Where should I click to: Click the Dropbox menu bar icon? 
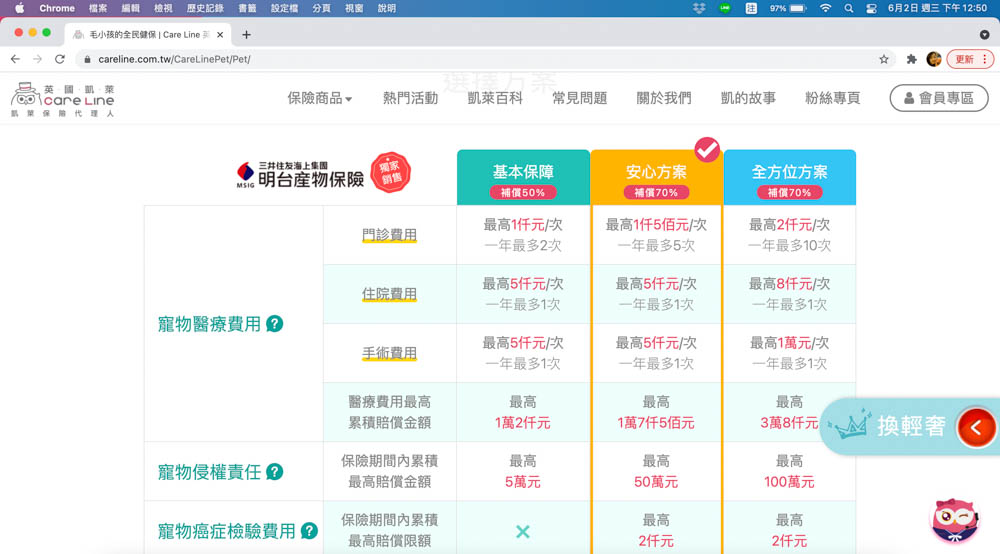(x=699, y=8)
